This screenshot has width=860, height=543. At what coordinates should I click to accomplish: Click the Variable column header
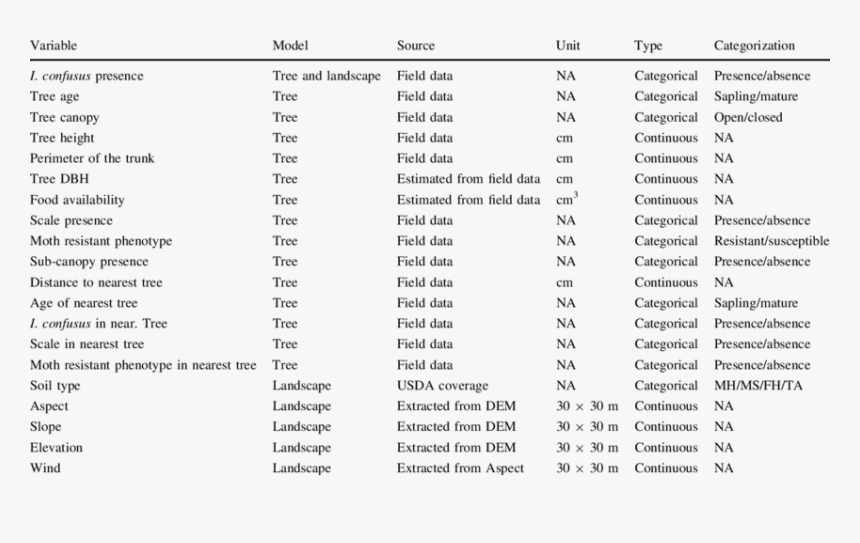53,46
